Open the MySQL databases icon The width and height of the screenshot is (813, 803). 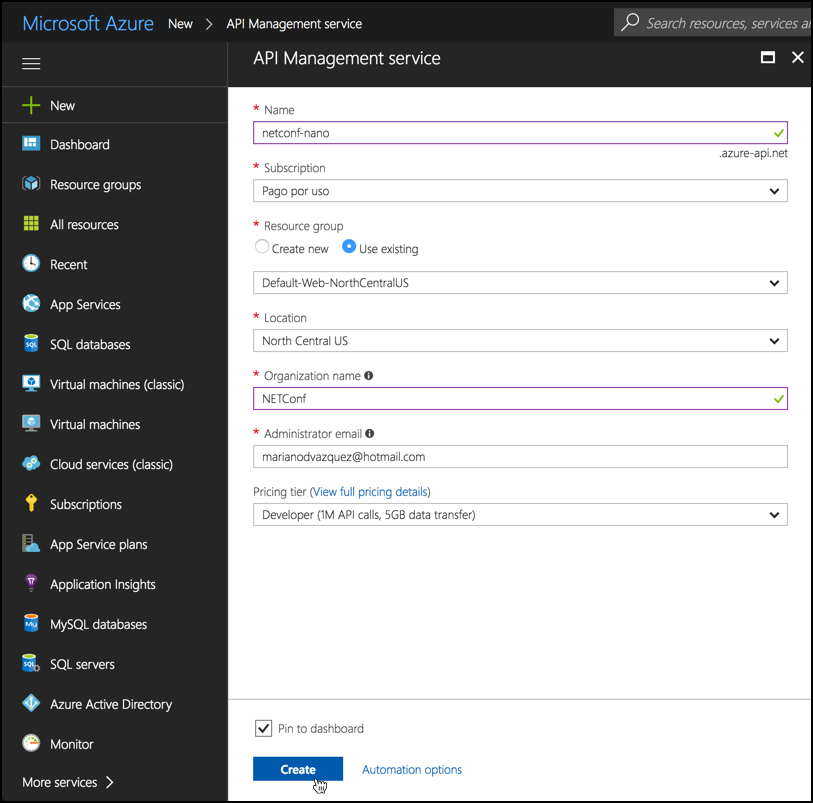[31, 623]
